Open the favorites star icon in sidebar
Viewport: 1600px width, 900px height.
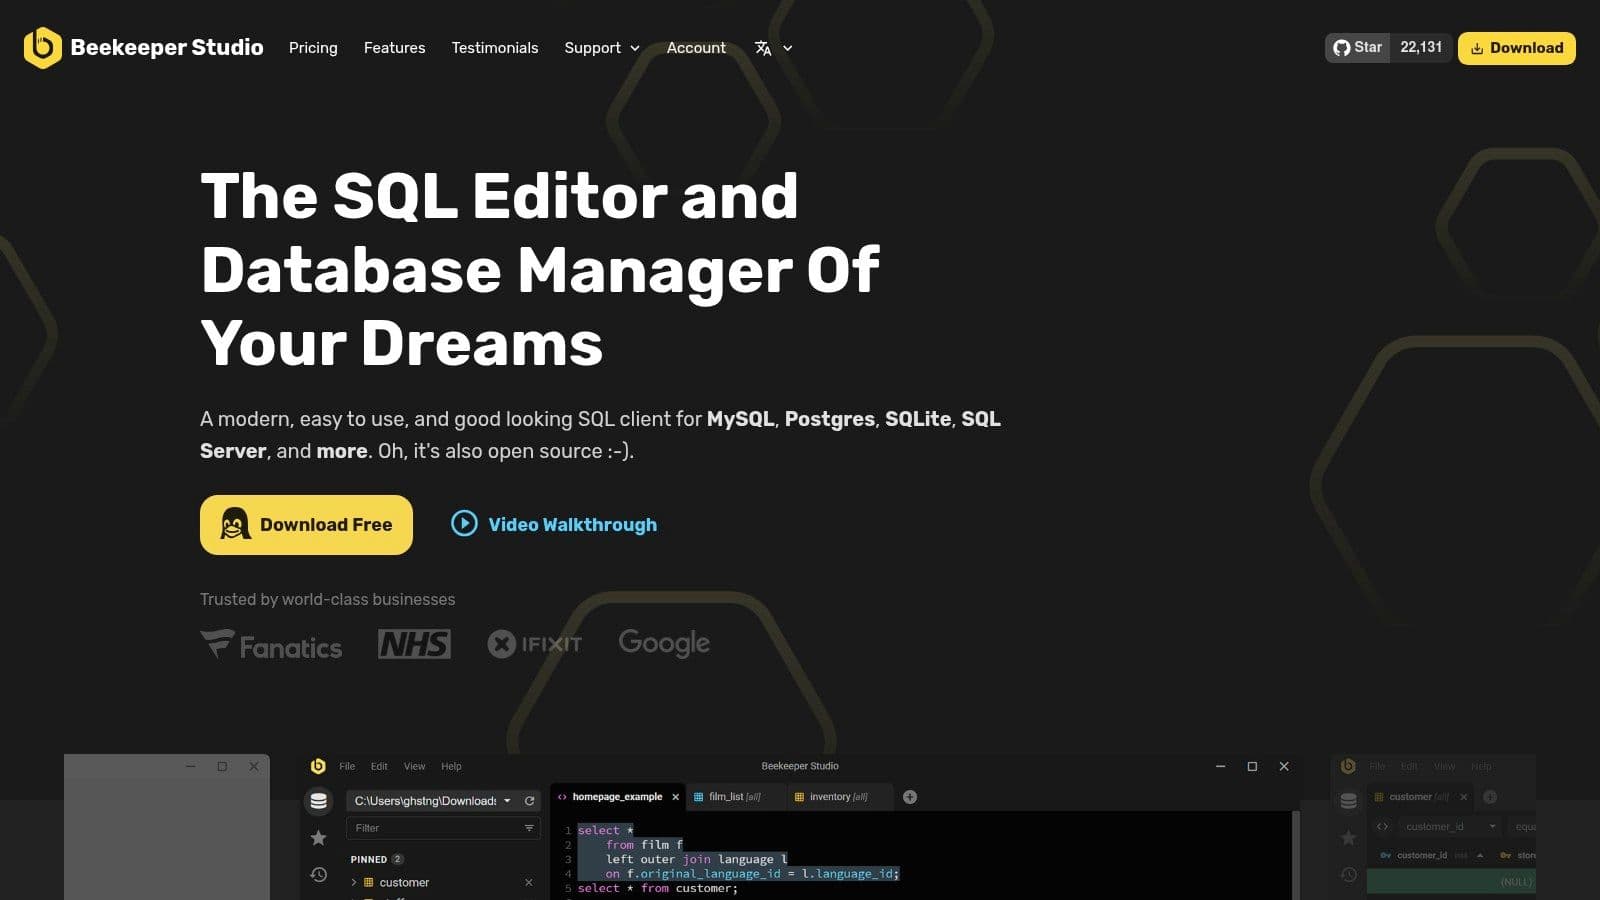coord(319,838)
